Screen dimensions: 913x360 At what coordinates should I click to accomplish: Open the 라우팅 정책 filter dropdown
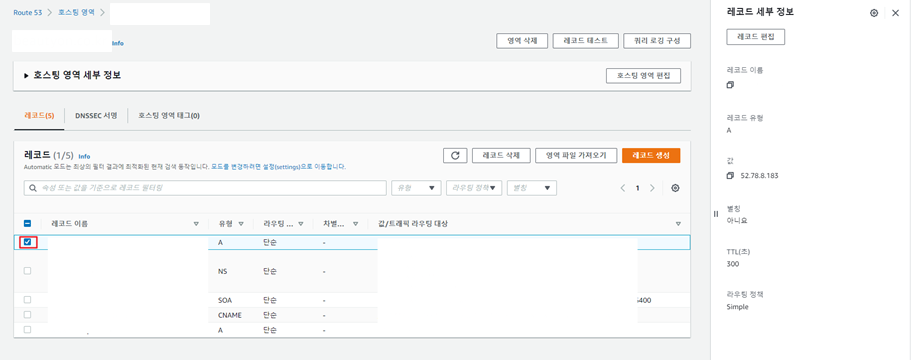(474, 188)
